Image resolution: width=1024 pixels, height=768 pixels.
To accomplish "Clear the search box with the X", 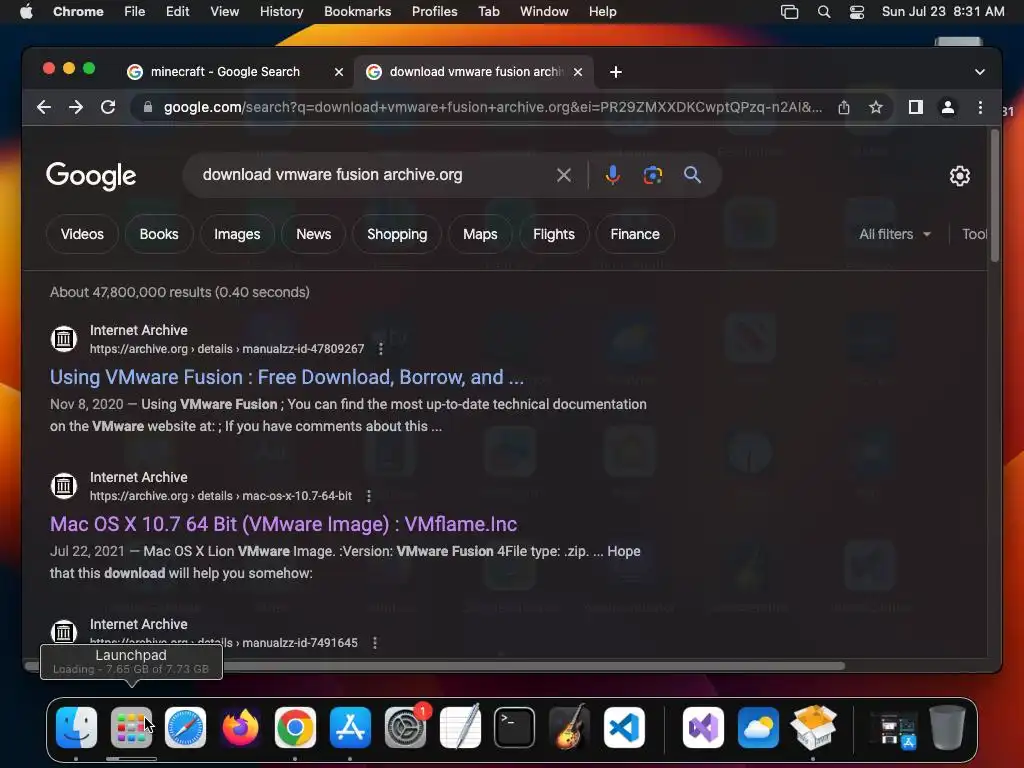I will pos(564,175).
